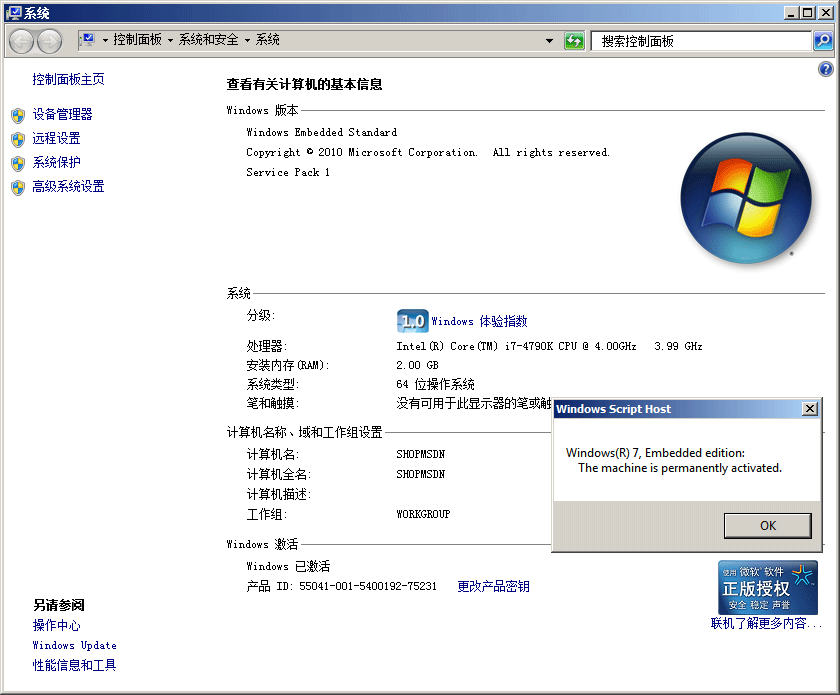
Task: Click the 搜索控制面板 search field
Action: click(x=700, y=41)
